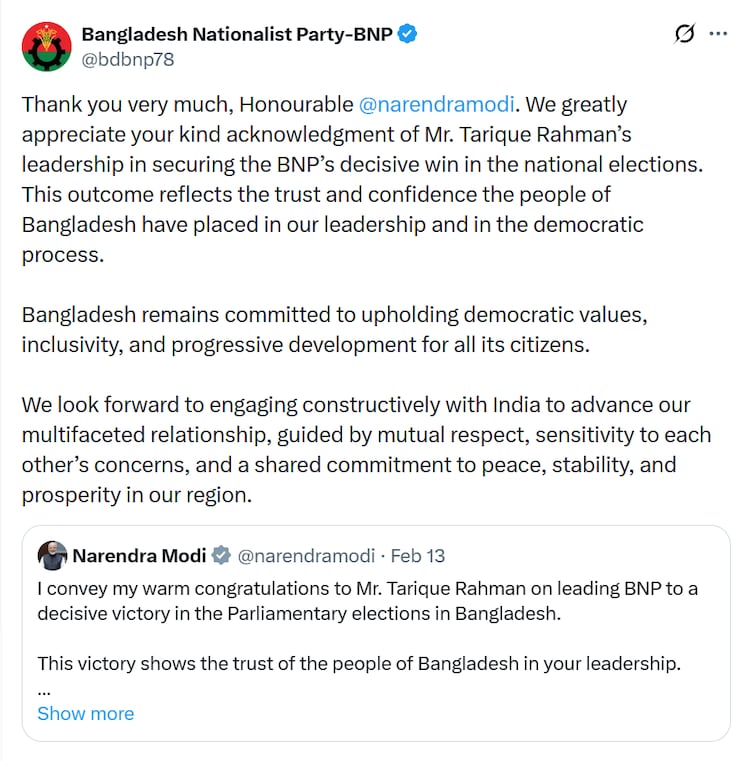This screenshot has width=750, height=761.
Task: Open the BNP profile avatar logo
Action: point(47,46)
